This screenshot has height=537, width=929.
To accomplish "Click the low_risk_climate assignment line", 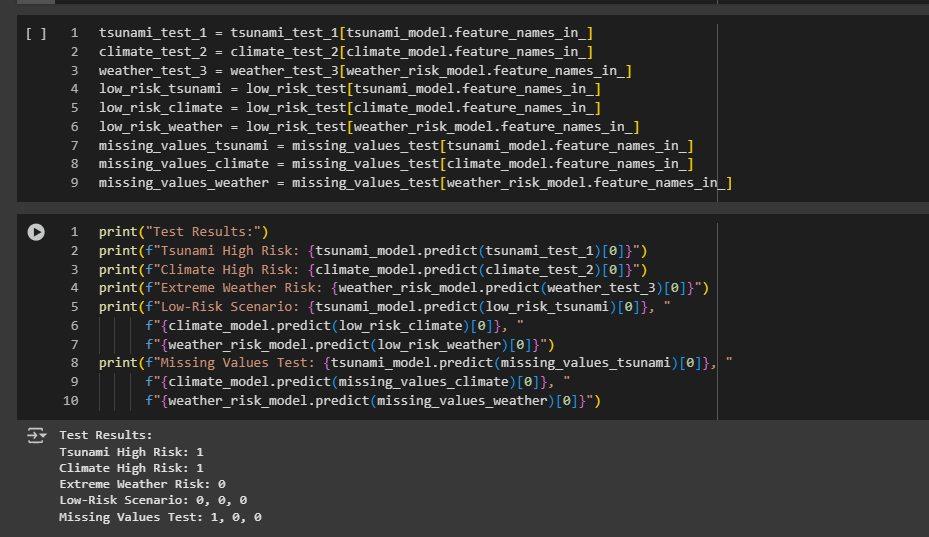I will [350, 108].
